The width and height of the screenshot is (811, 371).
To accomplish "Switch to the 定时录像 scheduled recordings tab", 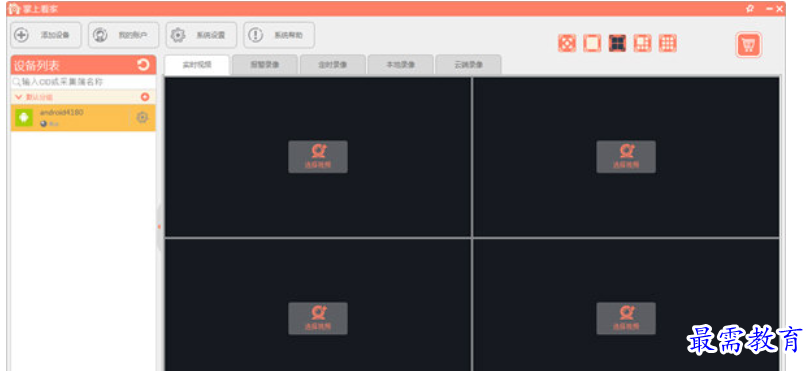I will pyautogui.click(x=332, y=65).
